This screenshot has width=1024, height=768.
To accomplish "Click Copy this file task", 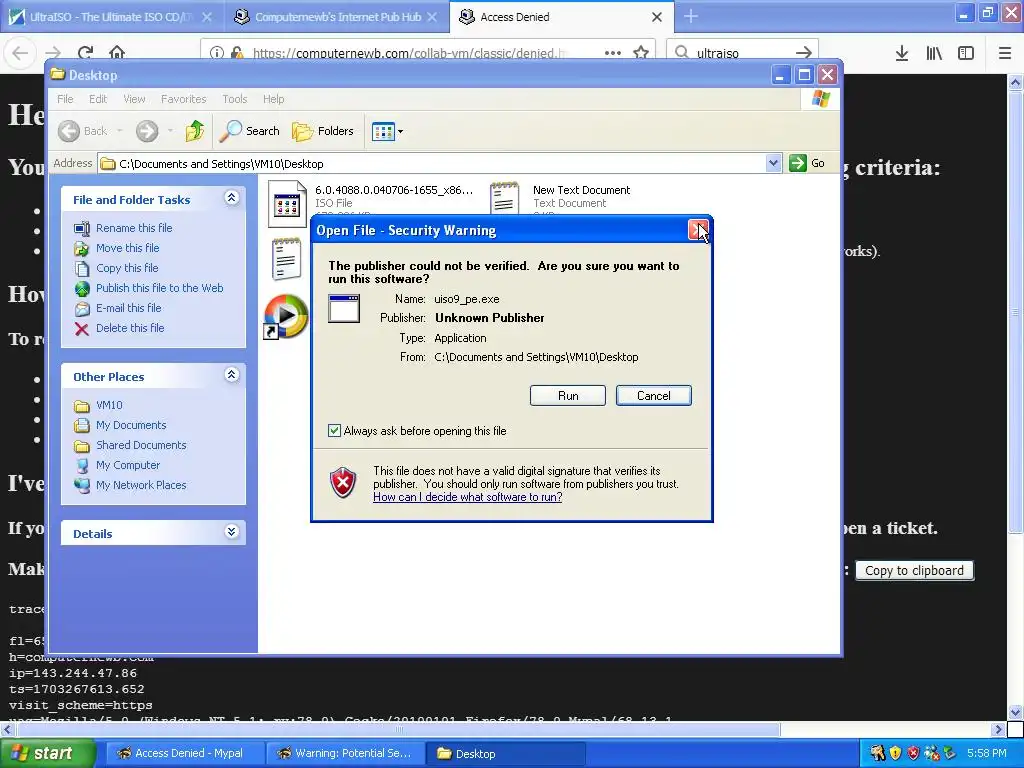I will click(127, 268).
